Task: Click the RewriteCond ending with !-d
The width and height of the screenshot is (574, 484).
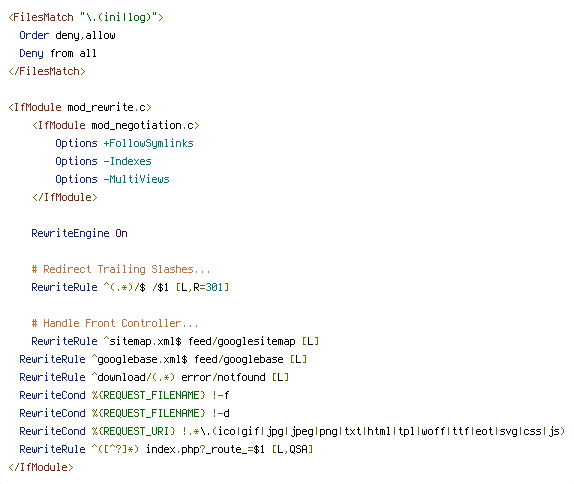Action: click(124, 413)
